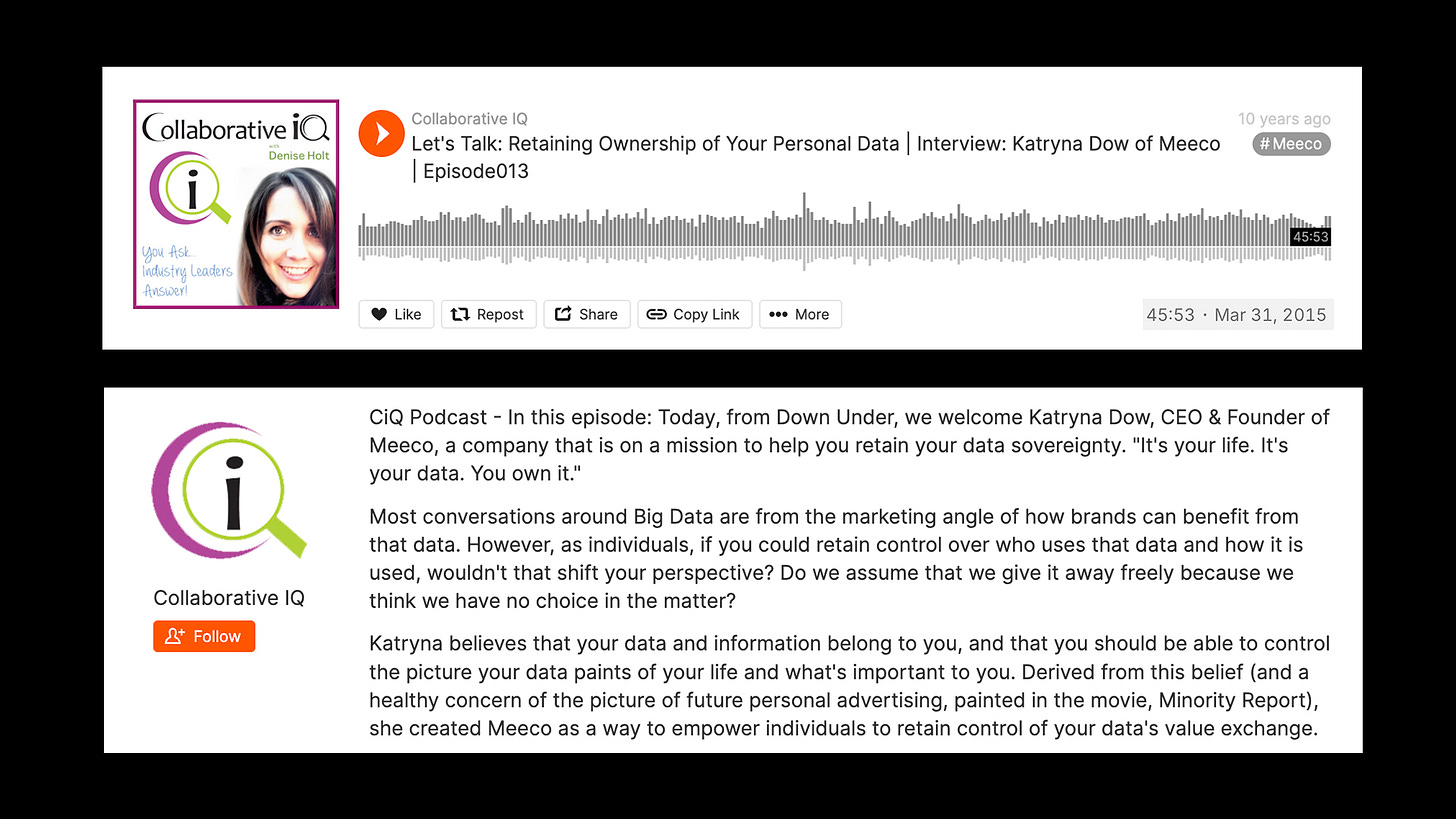The width and height of the screenshot is (1456, 819).
Task: Click the 'Most conversations around Big Data' paragraph
Action: tap(834, 559)
